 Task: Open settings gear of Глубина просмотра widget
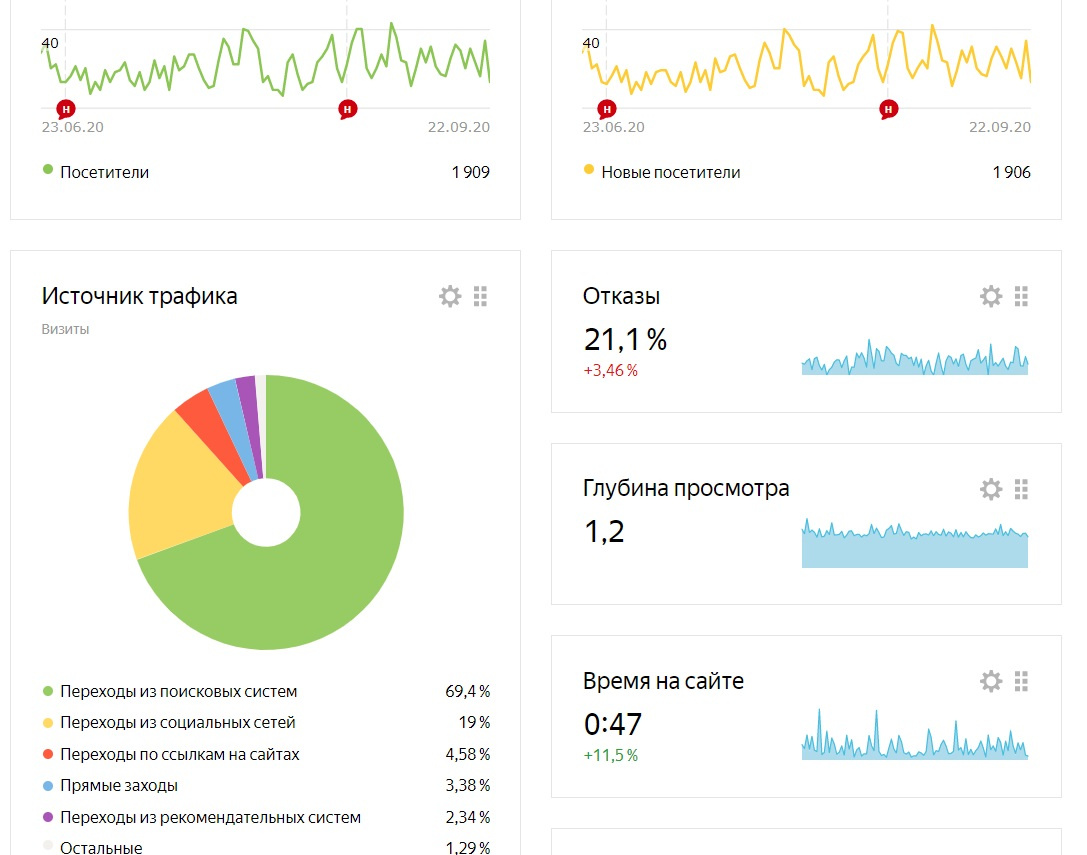[x=991, y=489]
